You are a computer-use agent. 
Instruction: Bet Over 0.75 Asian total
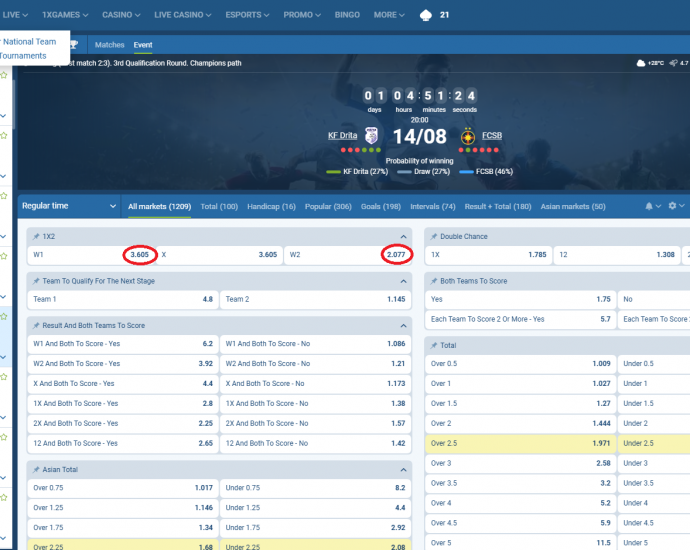click(123, 488)
